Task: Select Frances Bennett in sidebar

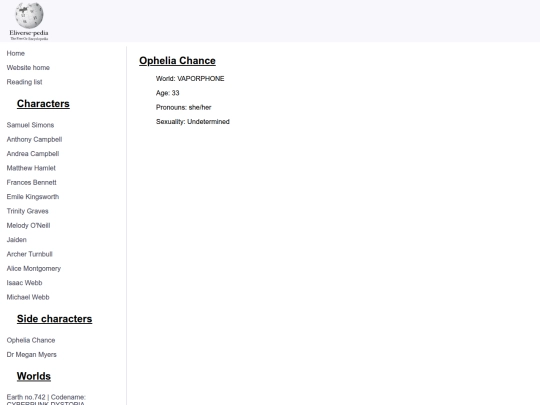Action: 31,183
